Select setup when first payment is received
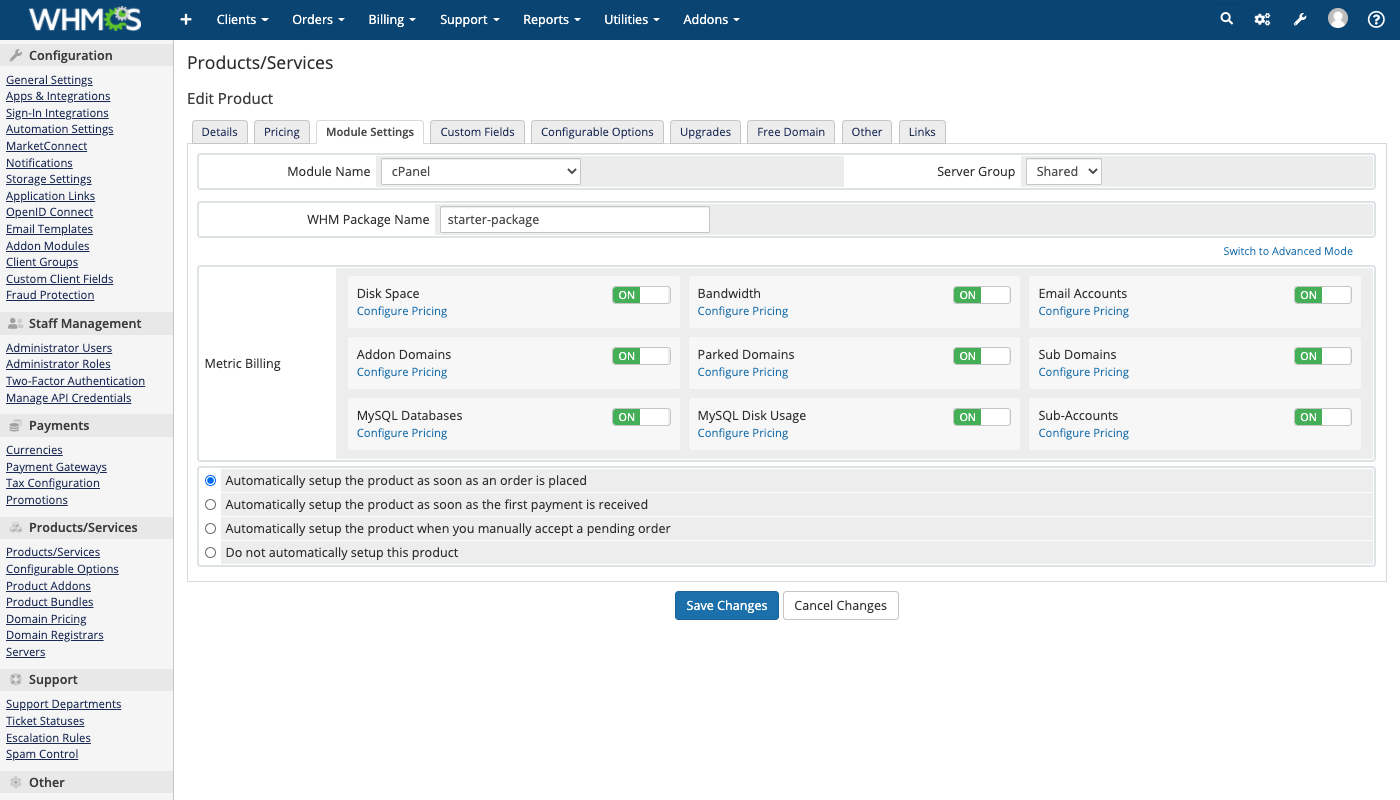This screenshot has height=800, width=1400. [x=210, y=504]
